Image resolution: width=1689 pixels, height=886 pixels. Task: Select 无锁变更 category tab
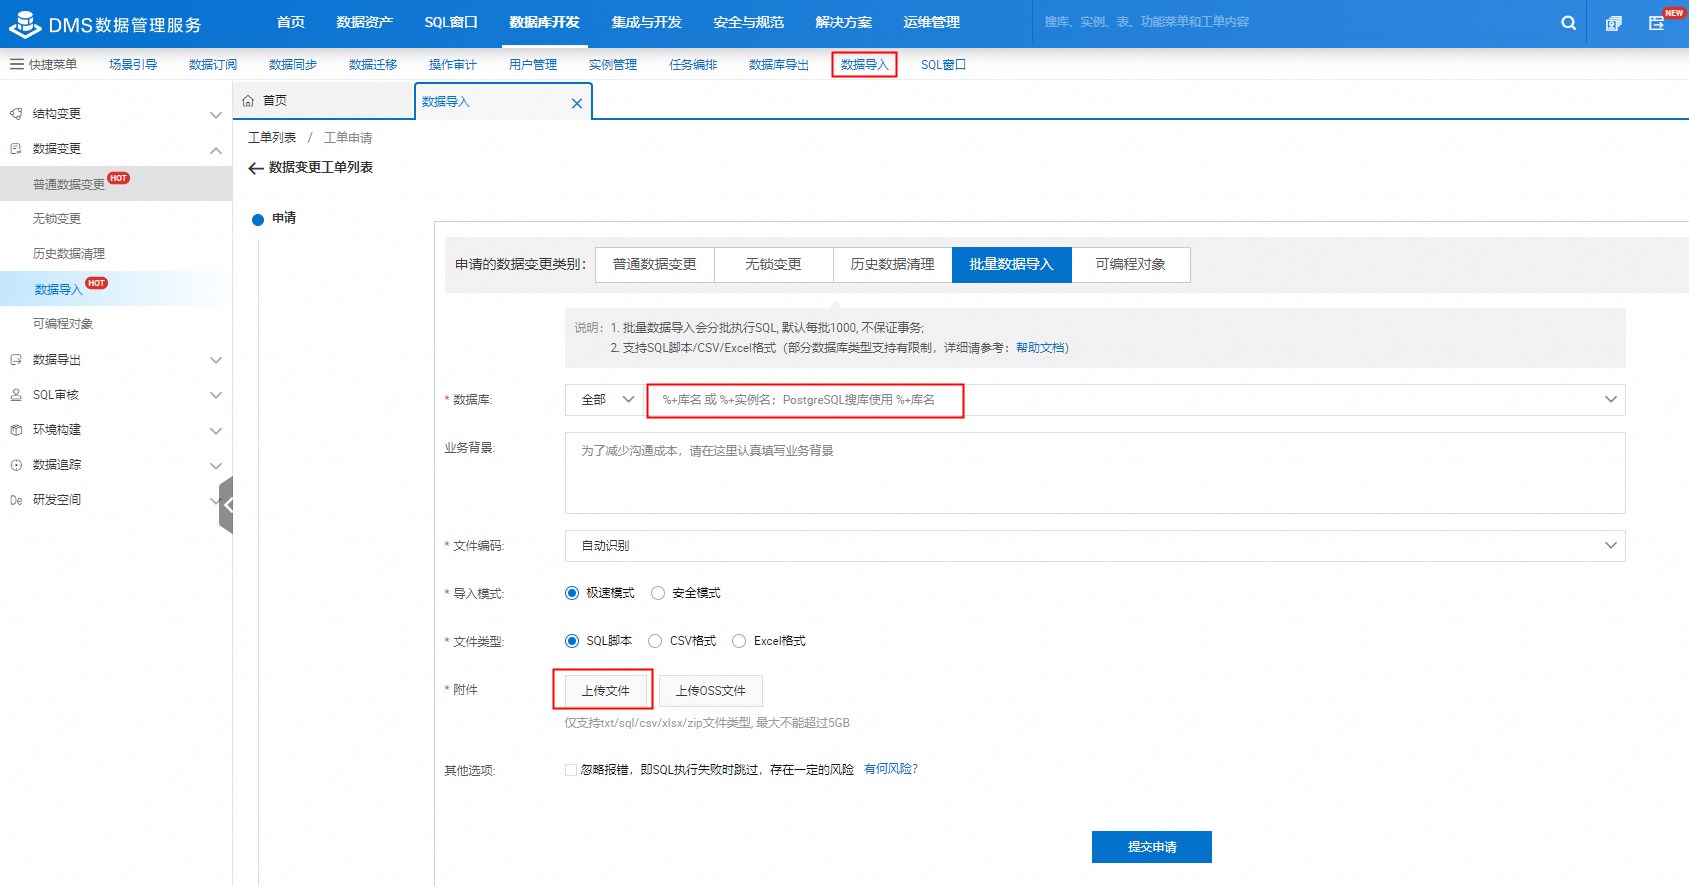click(x=774, y=265)
